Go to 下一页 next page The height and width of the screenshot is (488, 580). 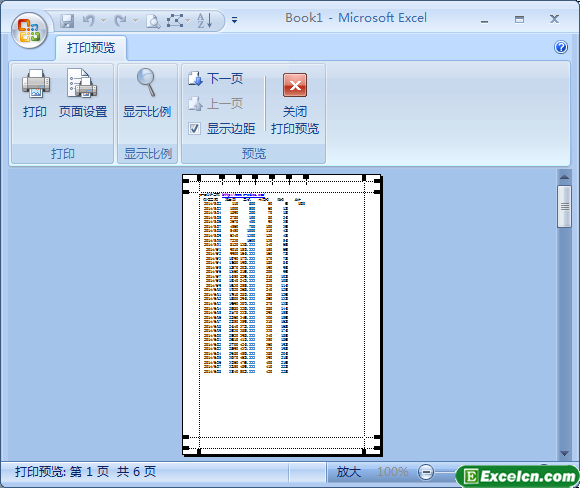tap(215, 78)
